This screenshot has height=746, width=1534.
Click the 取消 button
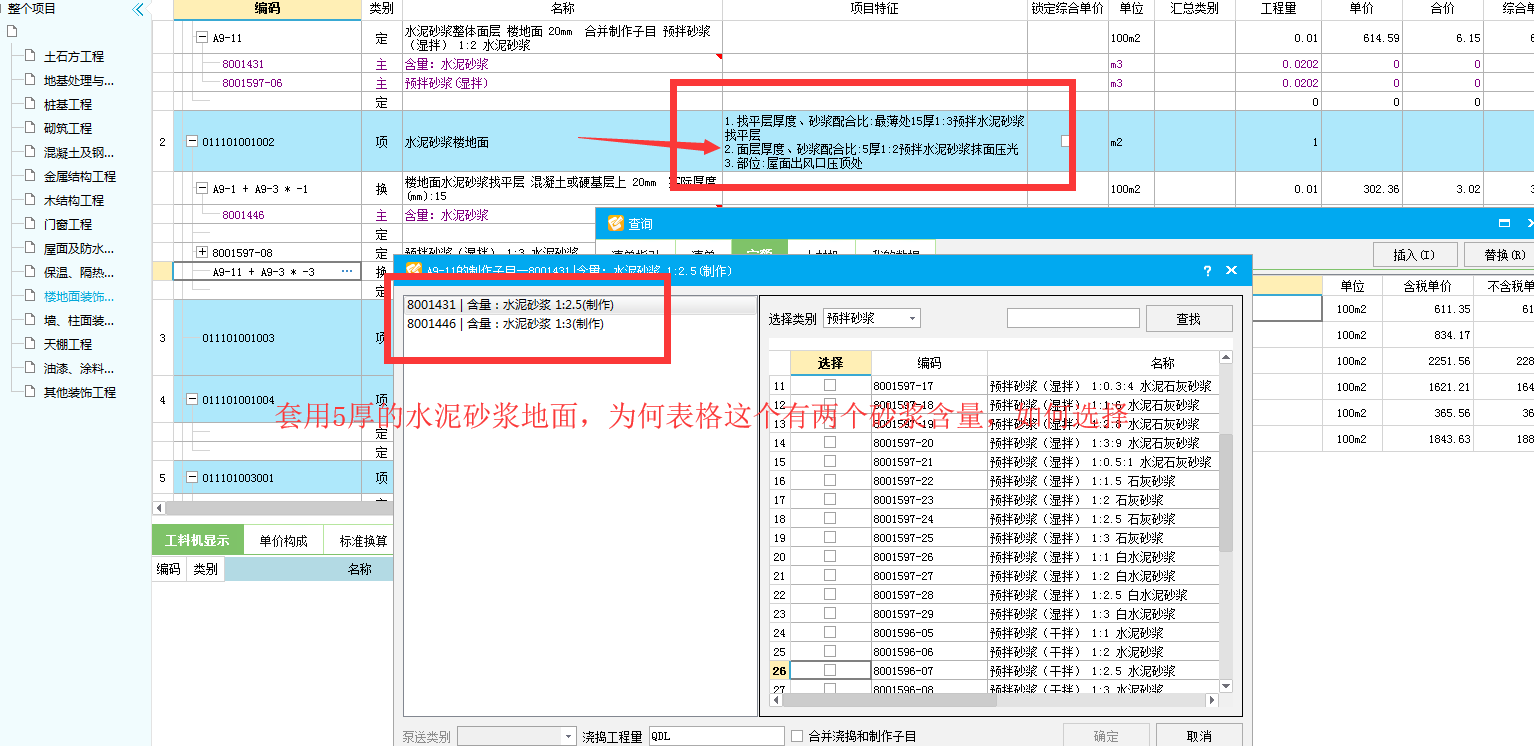(x=1199, y=736)
